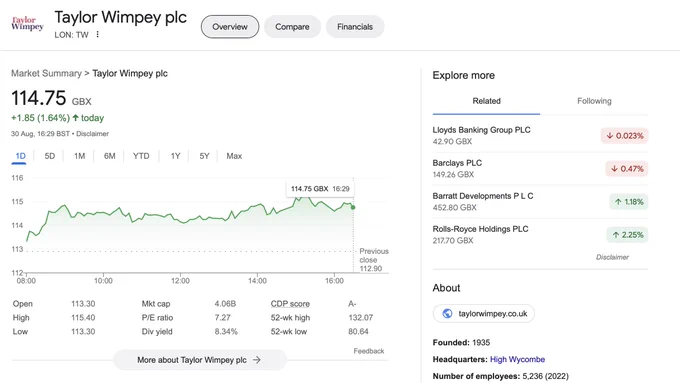The height and width of the screenshot is (383, 680).
Task: Click the Taylor Wimpey logo
Action: [27, 23]
